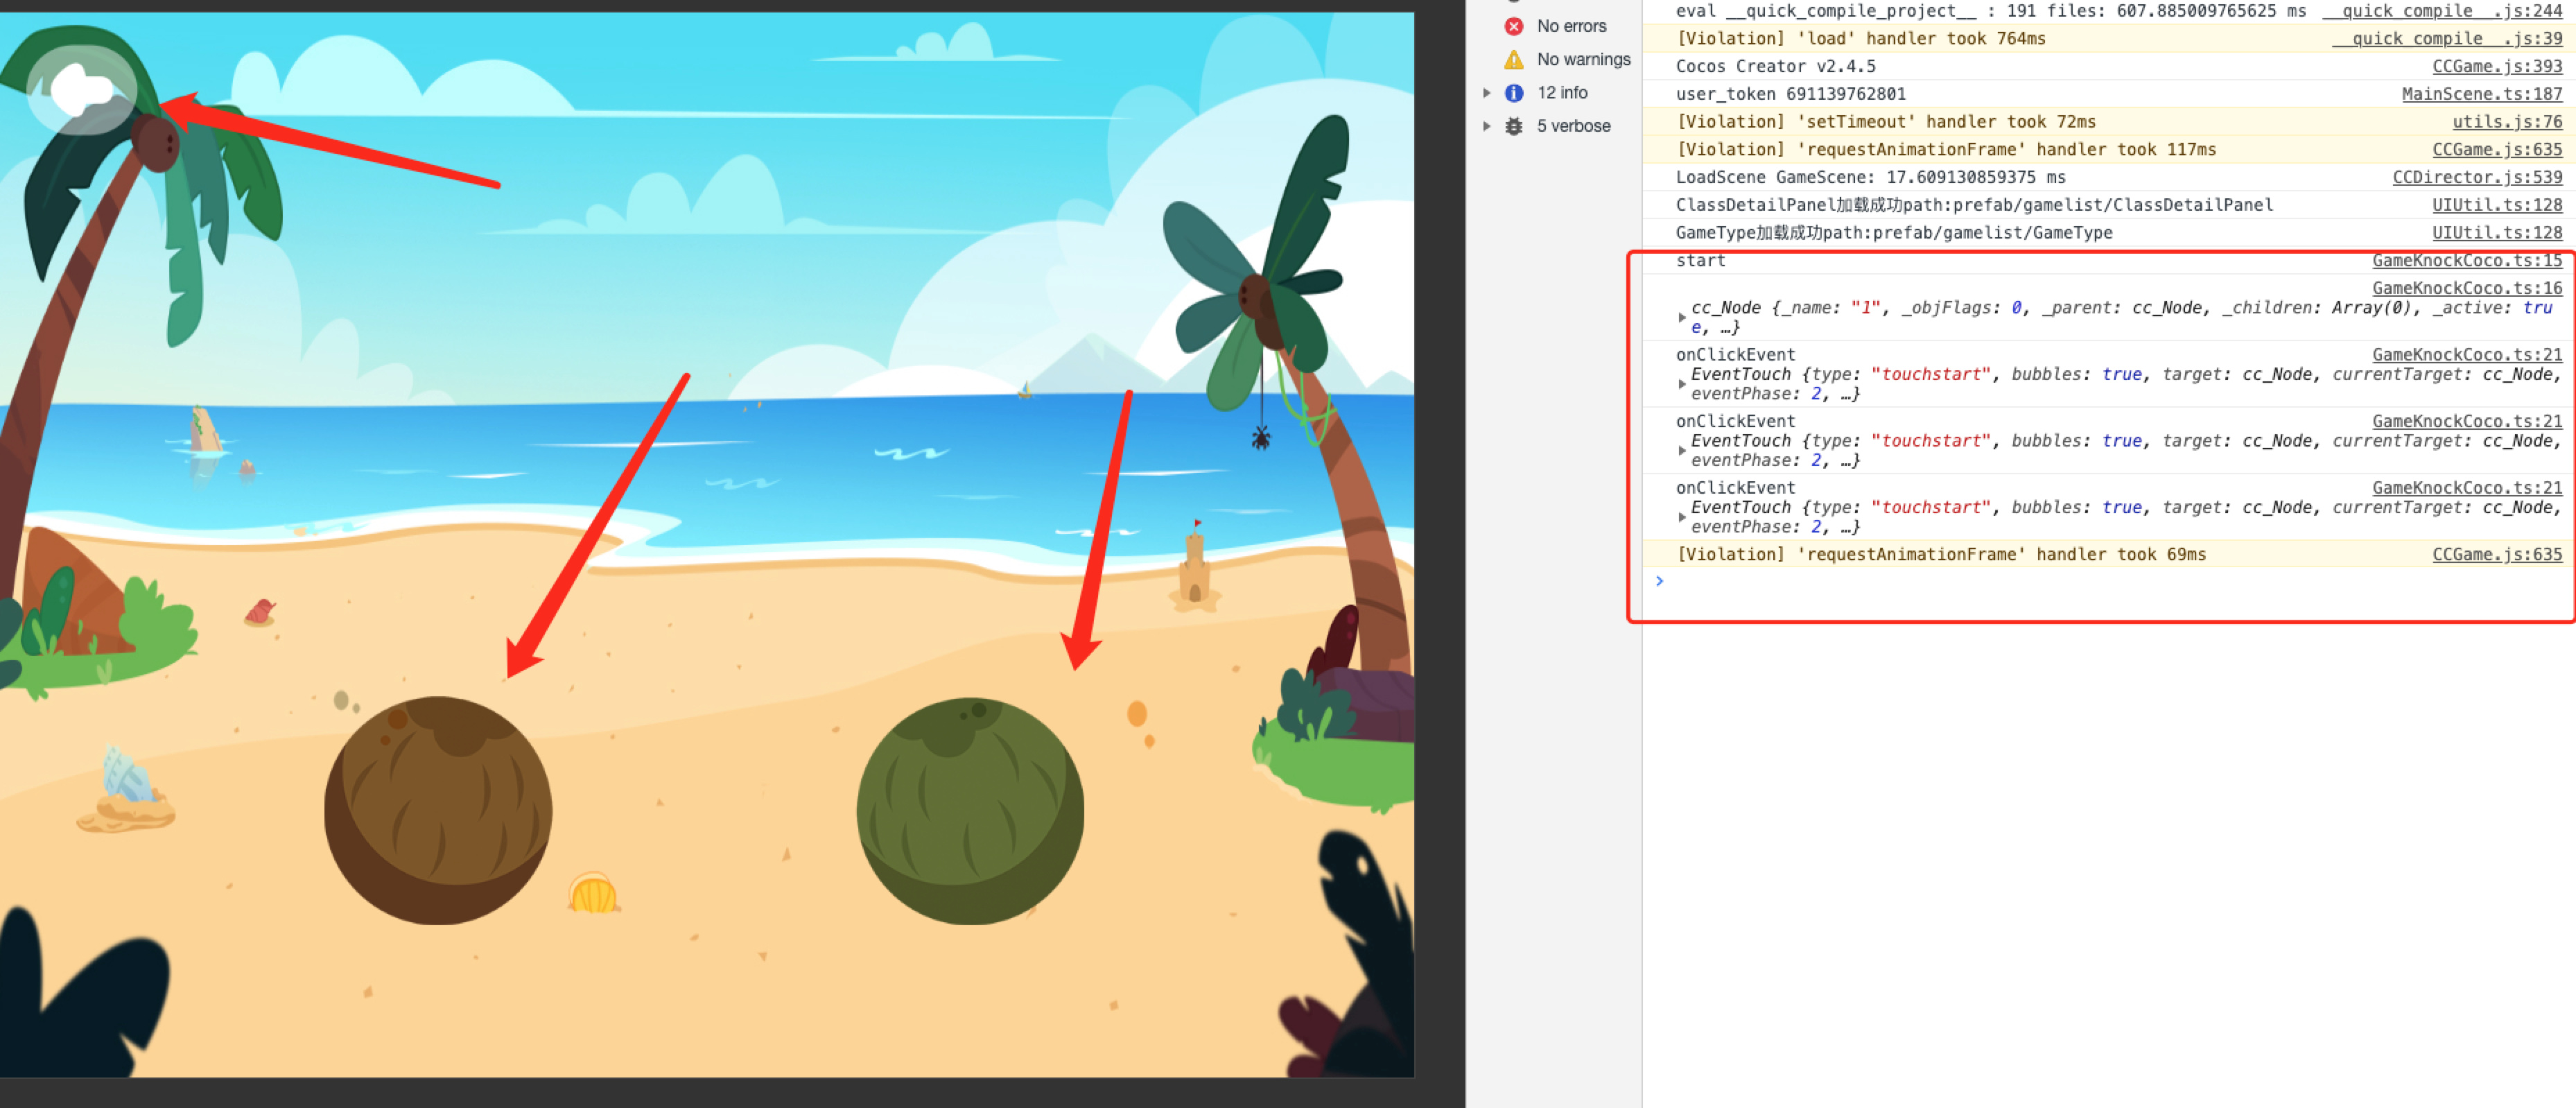Open the utils.js:76 source link
The image size is (2576, 1108).
tap(2506, 122)
